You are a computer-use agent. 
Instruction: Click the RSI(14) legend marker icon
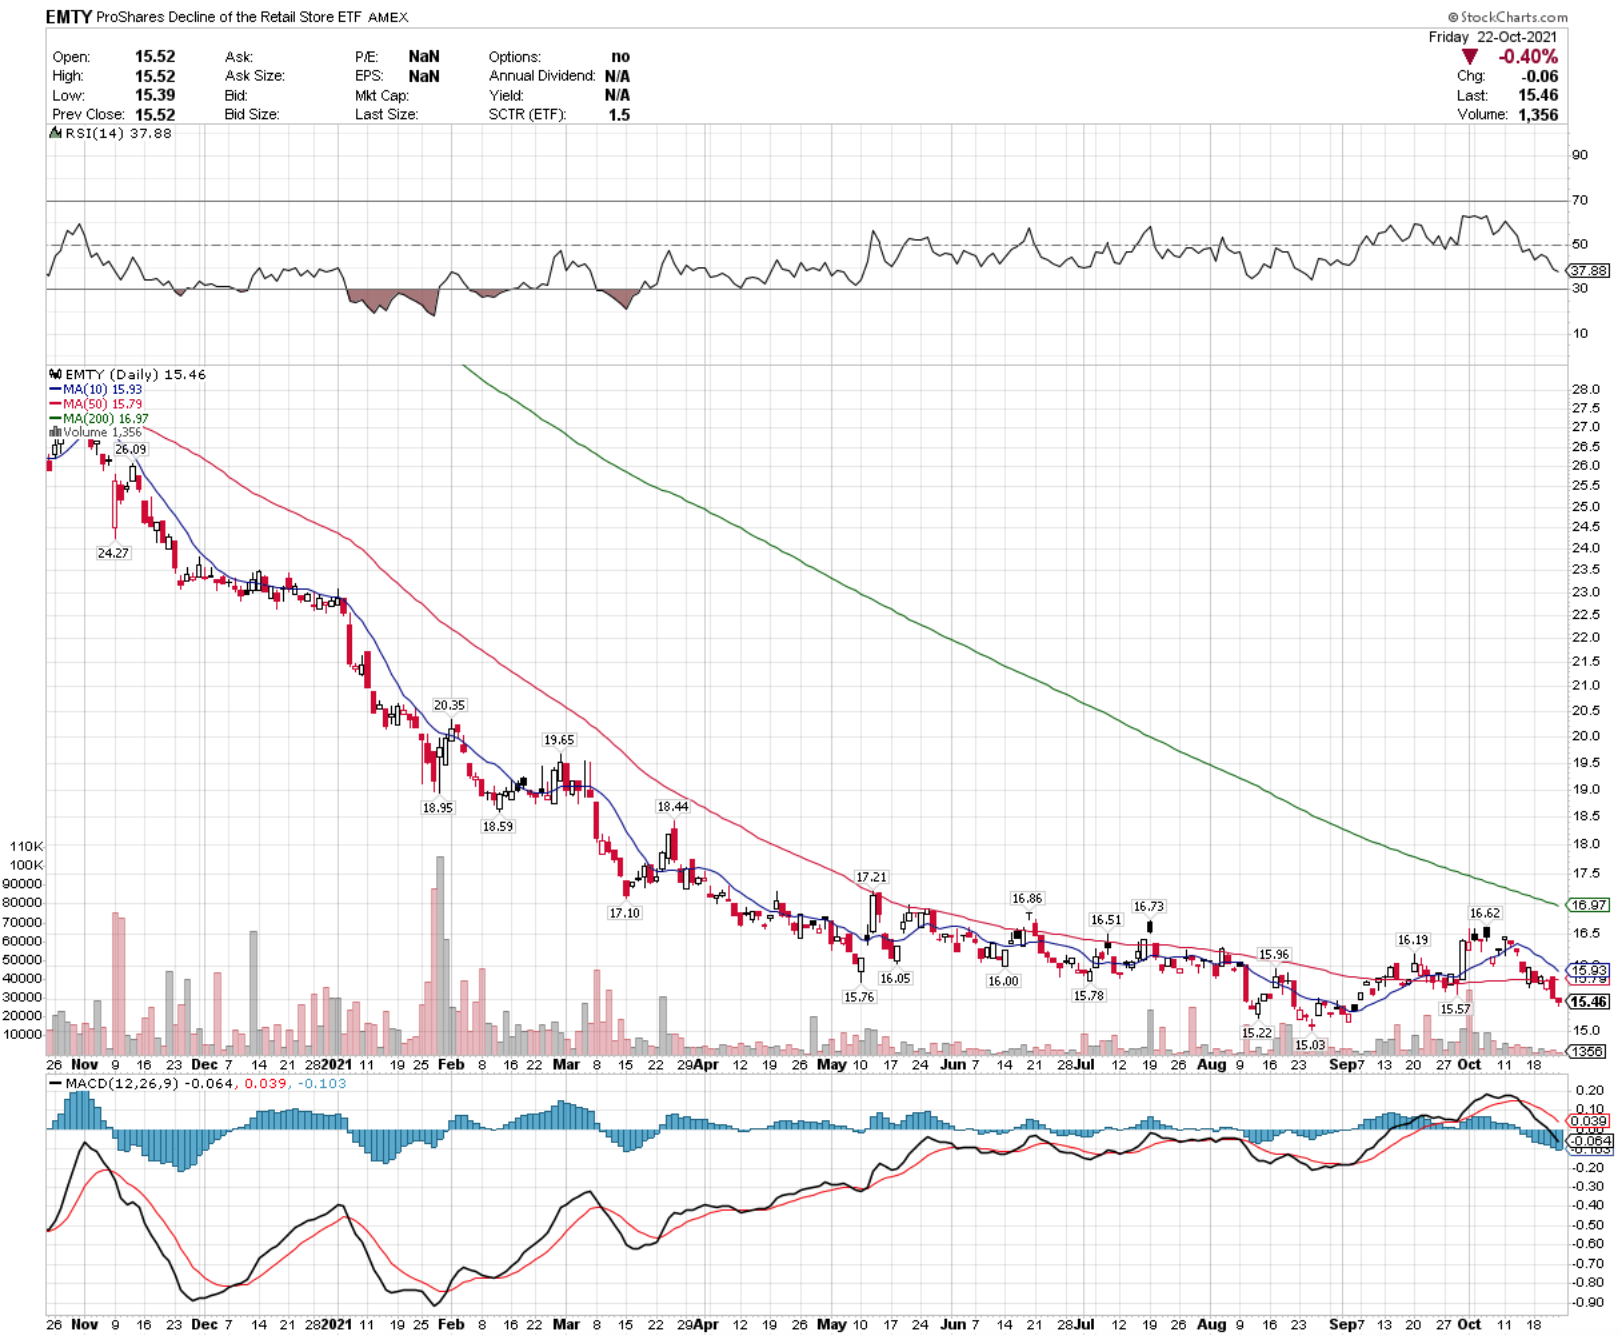55,133
